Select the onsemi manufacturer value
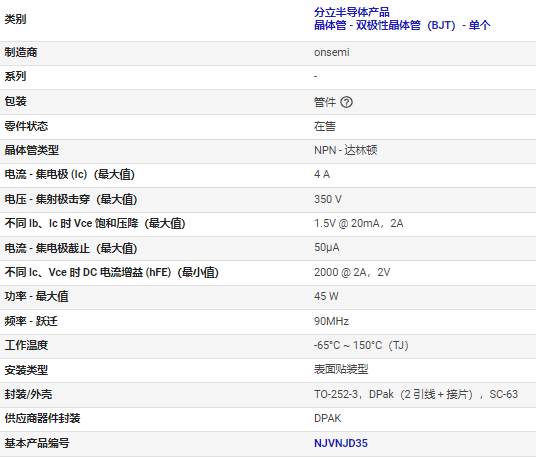The image size is (536, 457). [x=332, y=52]
